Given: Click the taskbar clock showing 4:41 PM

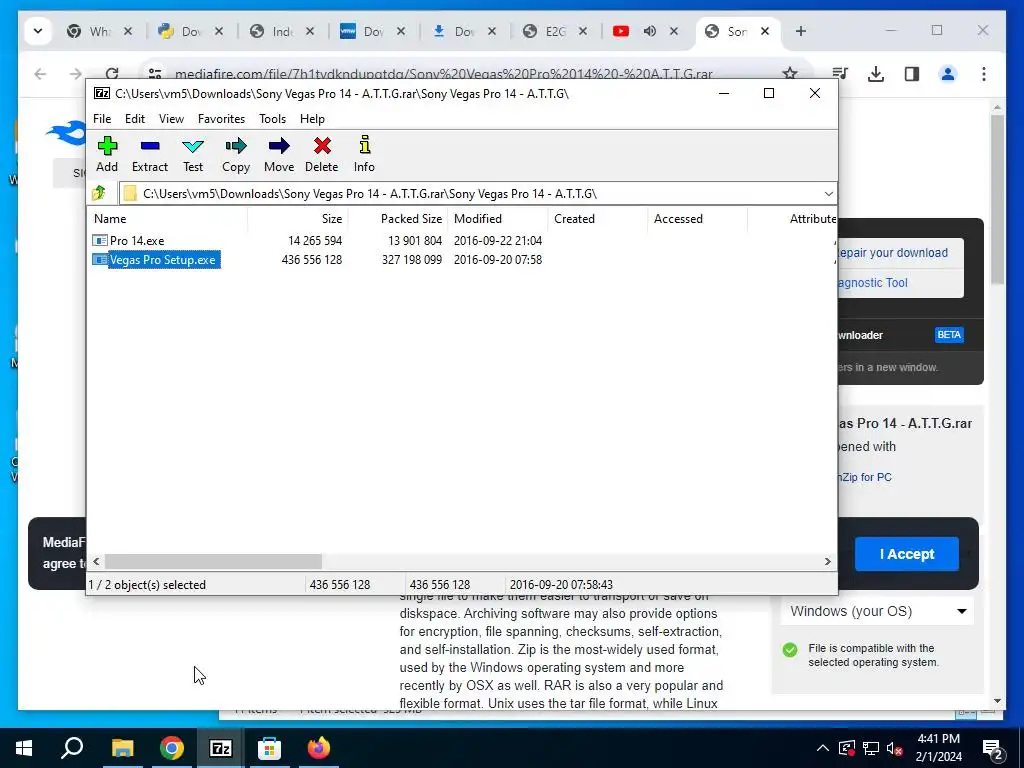Looking at the screenshot, I should 938,748.
